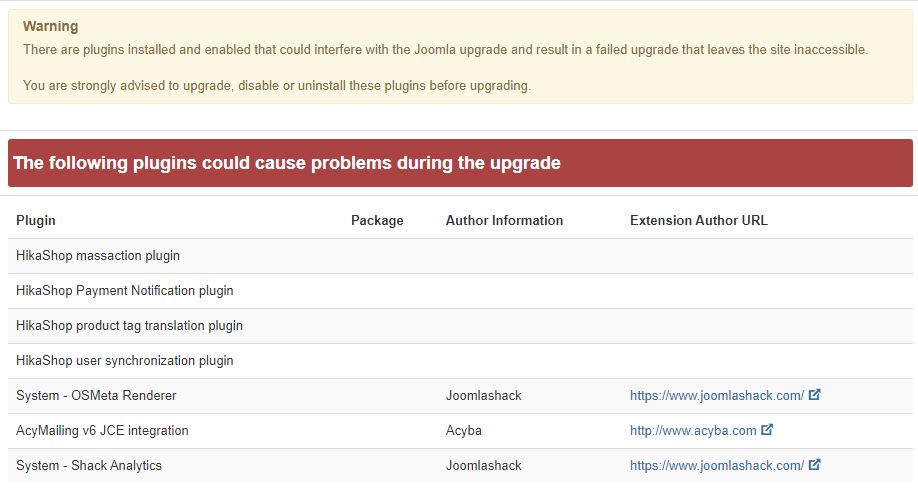The image size is (918, 496).
Task: Select the HikaShop massaction plugin row
Action: pyautogui.click(x=98, y=256)
